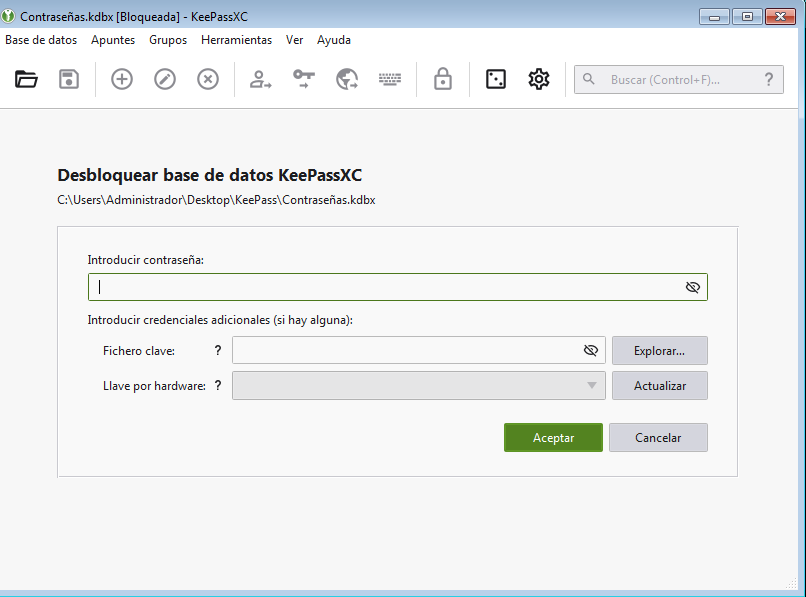
Task: Open the Herramientas menu
Action: click(x=236, y=40)
